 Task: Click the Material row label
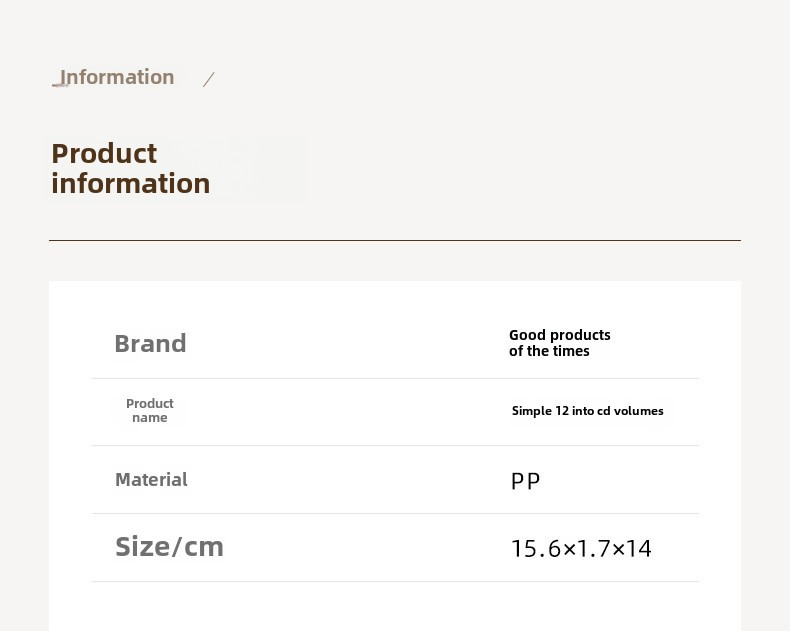151,479
